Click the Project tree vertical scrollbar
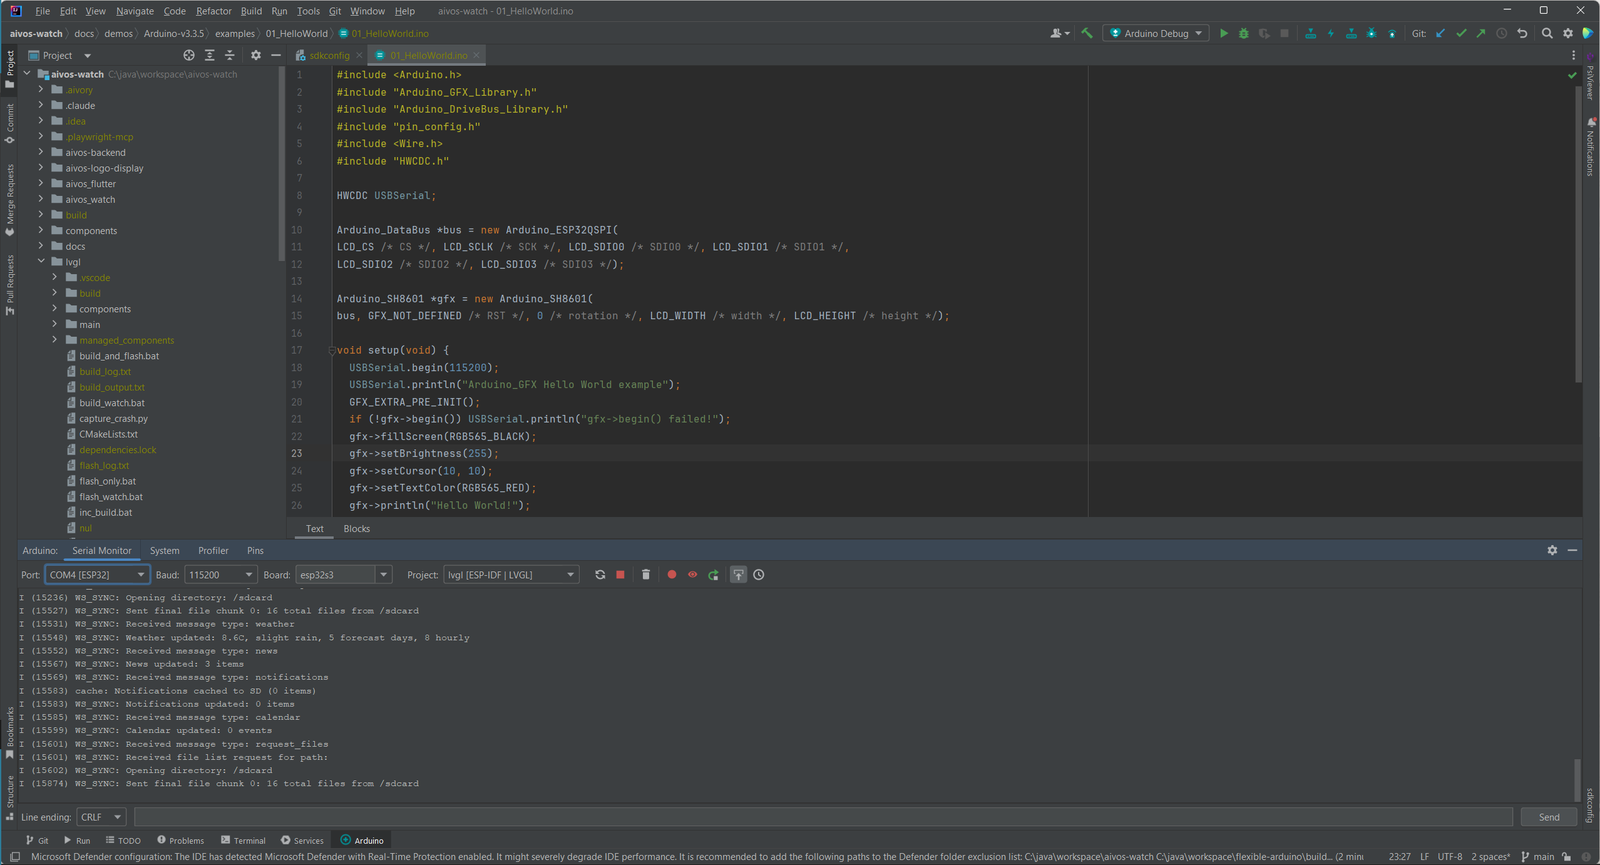Screen dimensions: 1600x865 (281, 165)
